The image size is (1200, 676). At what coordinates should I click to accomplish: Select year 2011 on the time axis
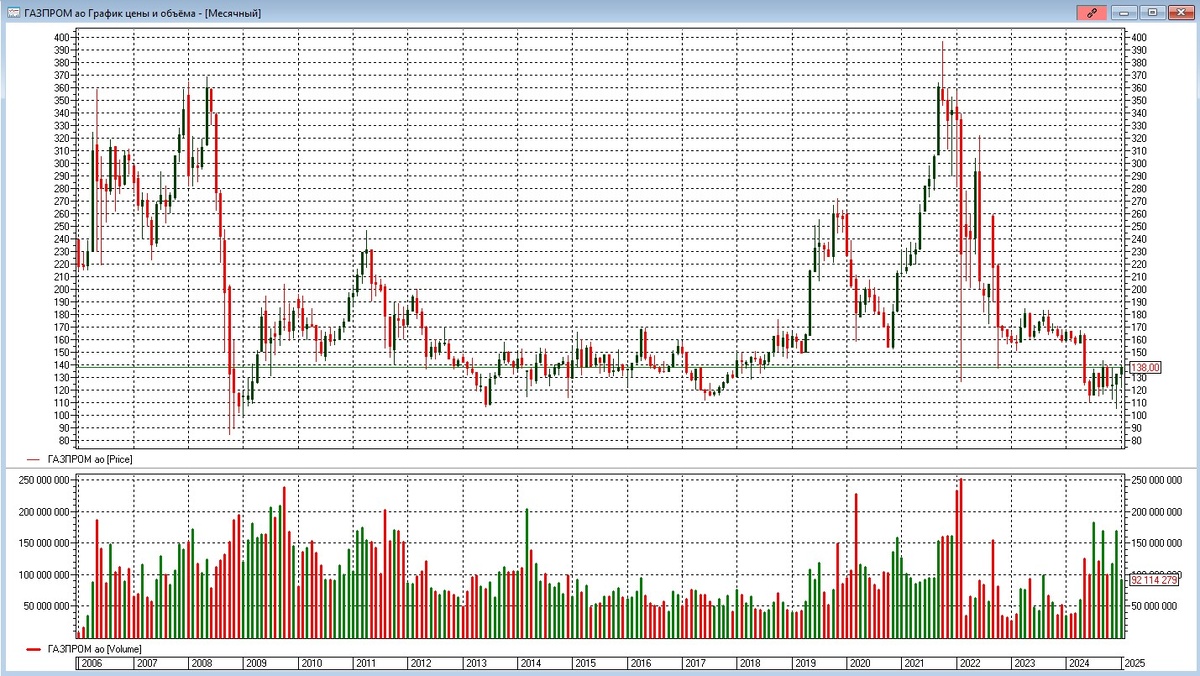(365, 663)
